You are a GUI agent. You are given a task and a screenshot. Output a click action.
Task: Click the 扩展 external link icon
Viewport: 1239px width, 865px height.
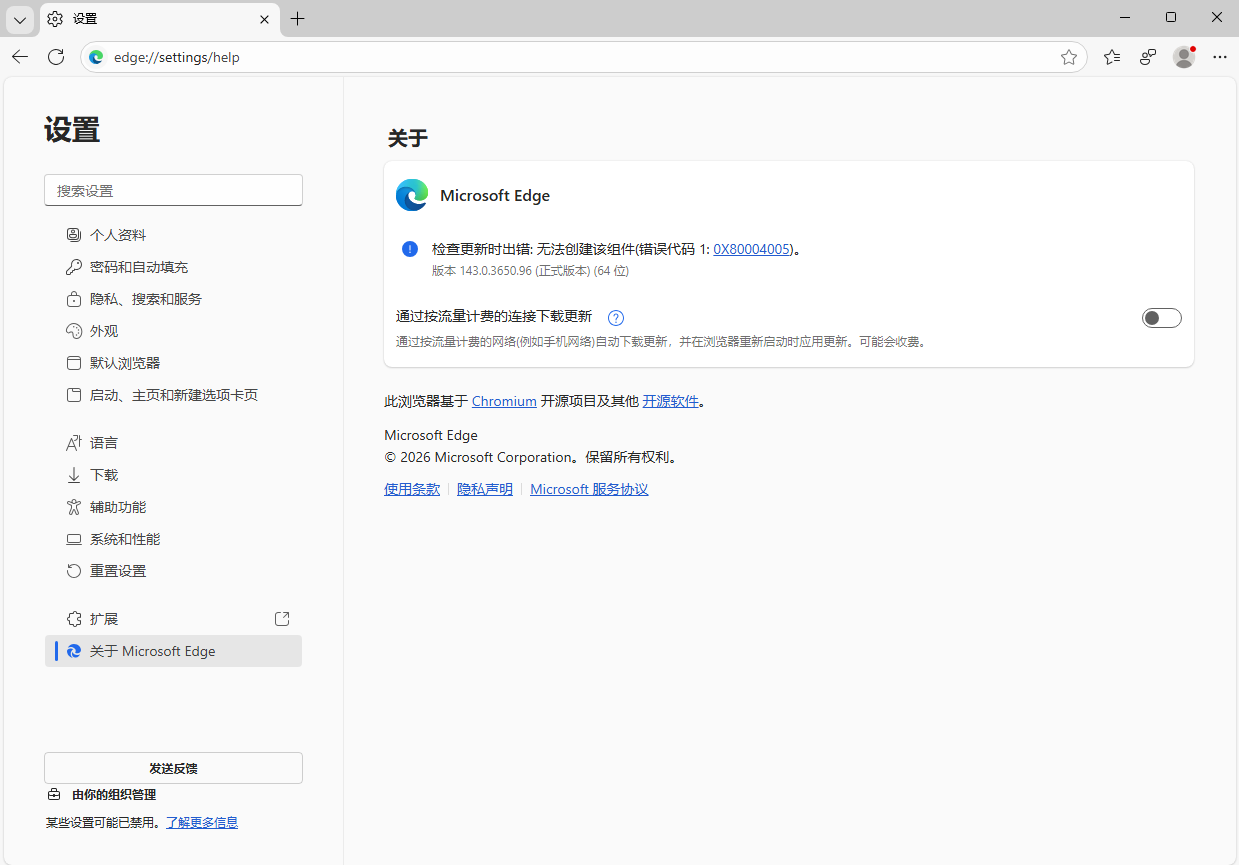[281, 618]
